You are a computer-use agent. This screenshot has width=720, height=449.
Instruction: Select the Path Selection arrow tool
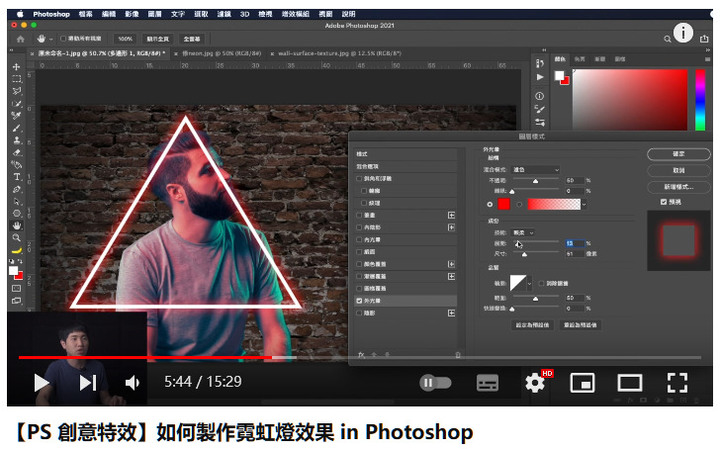pyautogui.click(x=17, y=202)
